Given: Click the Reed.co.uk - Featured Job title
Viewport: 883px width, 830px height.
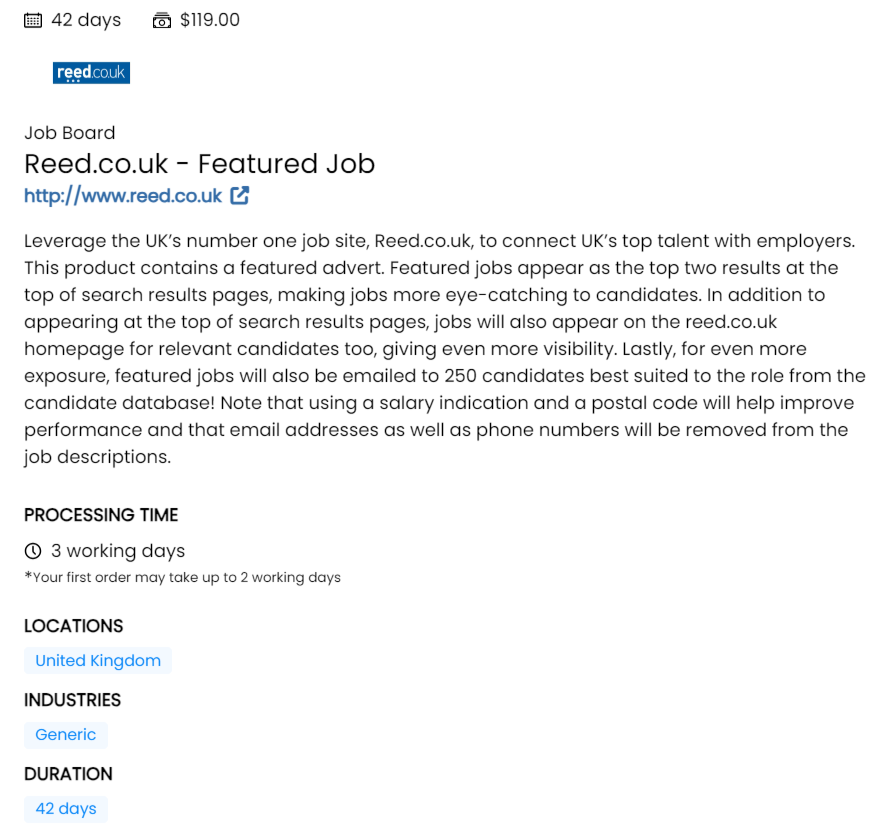Looking at the screenshot, I should [200, 164].
